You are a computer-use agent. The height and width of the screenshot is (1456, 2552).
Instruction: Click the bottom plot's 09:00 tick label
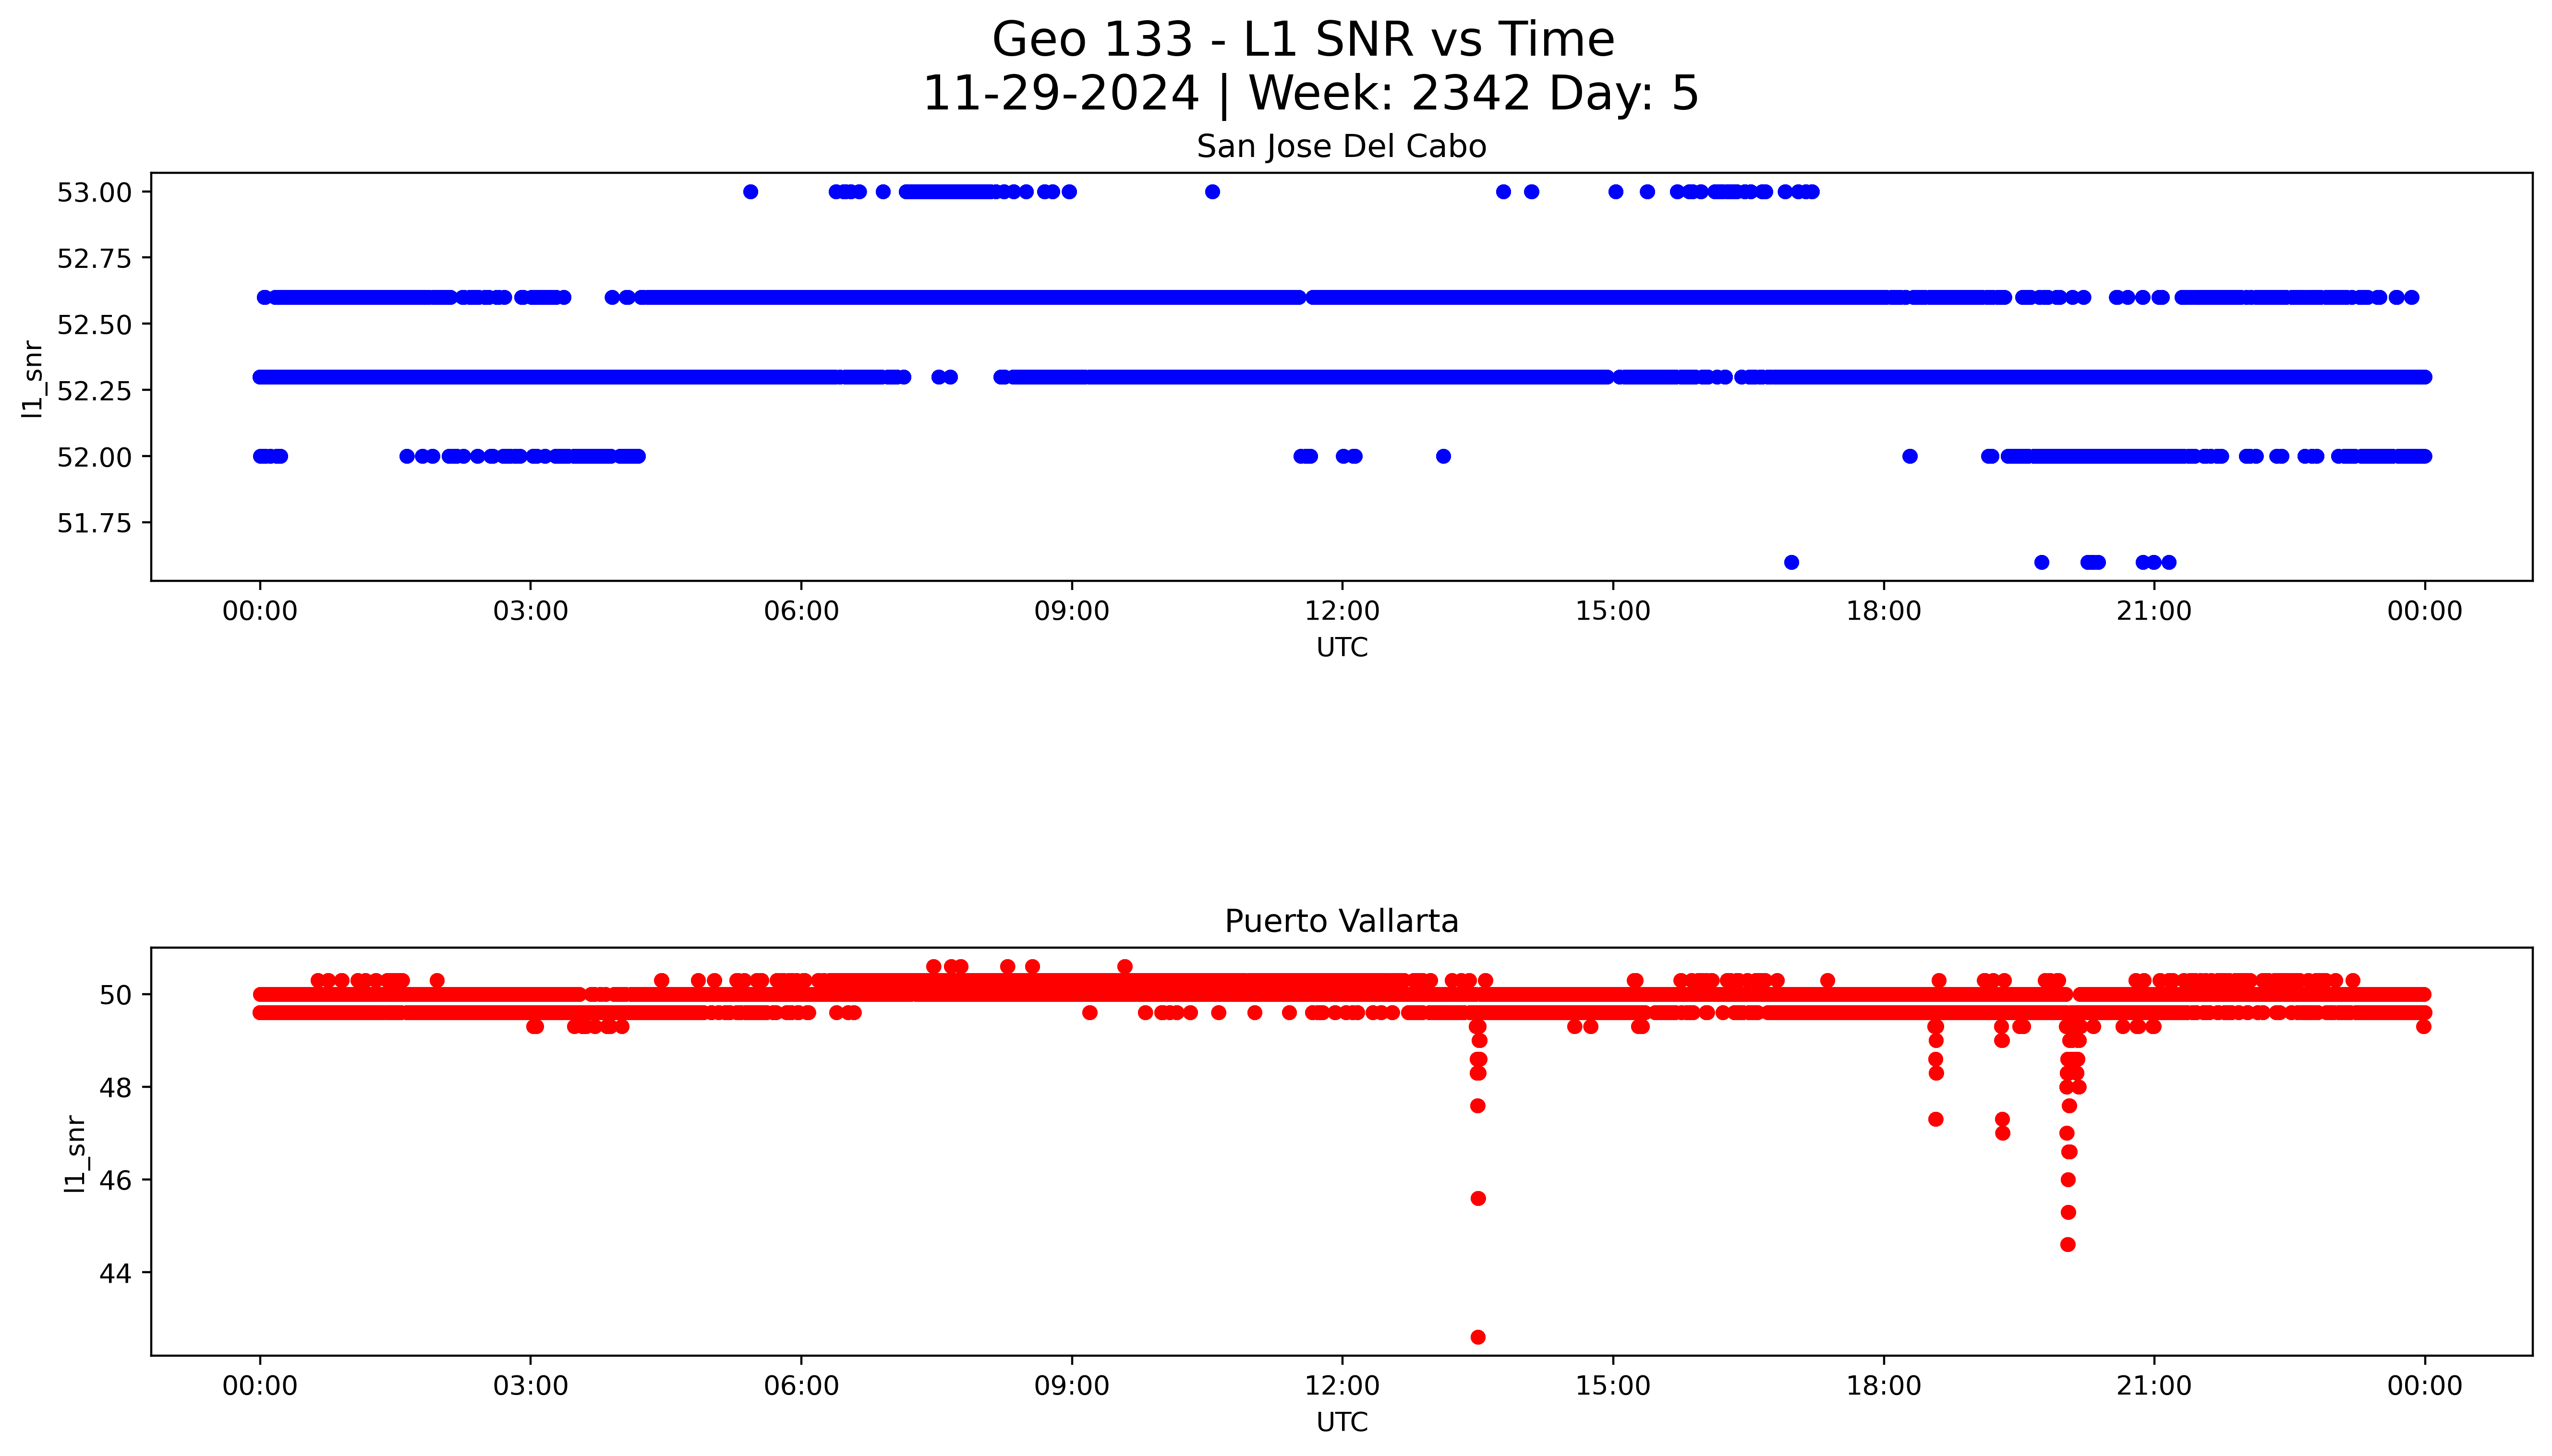(x=1071, y=1386)
